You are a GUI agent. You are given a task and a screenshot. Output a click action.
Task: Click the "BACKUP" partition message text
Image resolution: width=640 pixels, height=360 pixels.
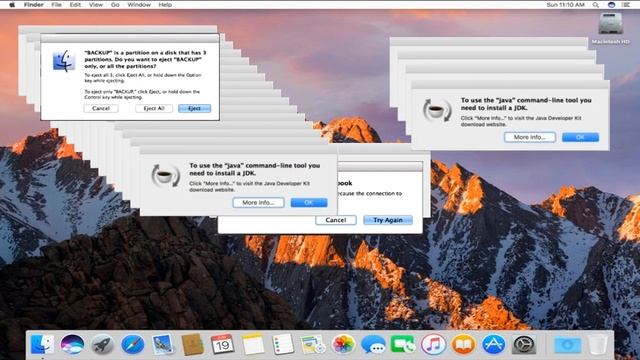pyautogui.click(x=145, y=59)
